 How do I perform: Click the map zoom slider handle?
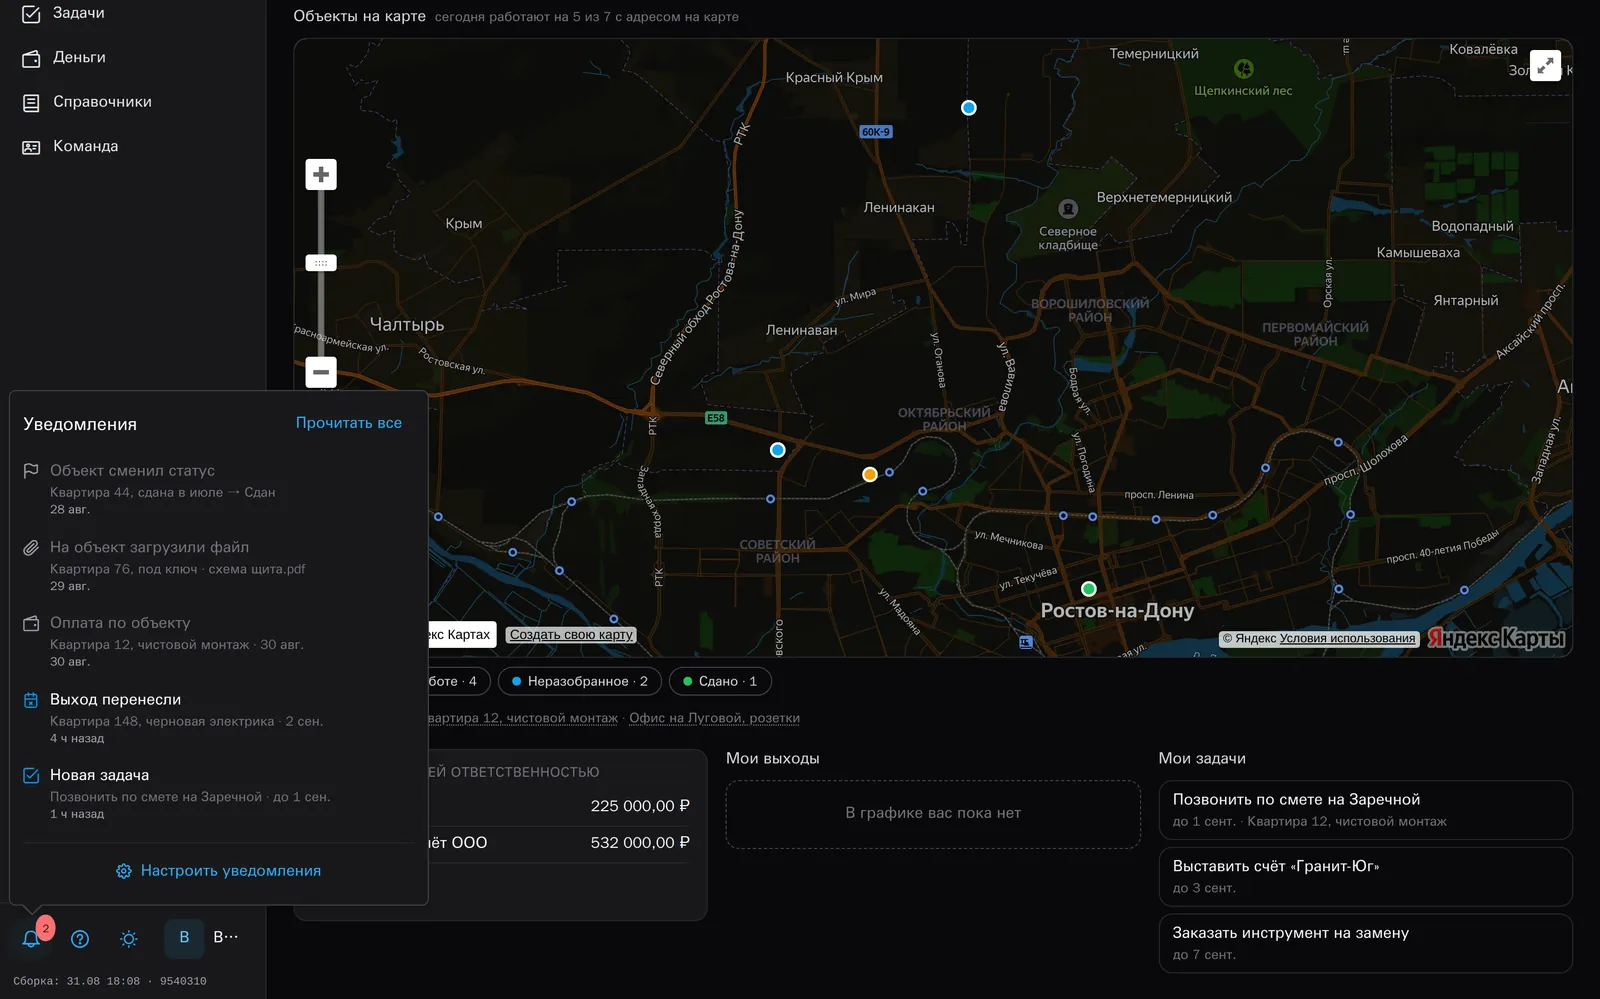[x=321, y=263]
